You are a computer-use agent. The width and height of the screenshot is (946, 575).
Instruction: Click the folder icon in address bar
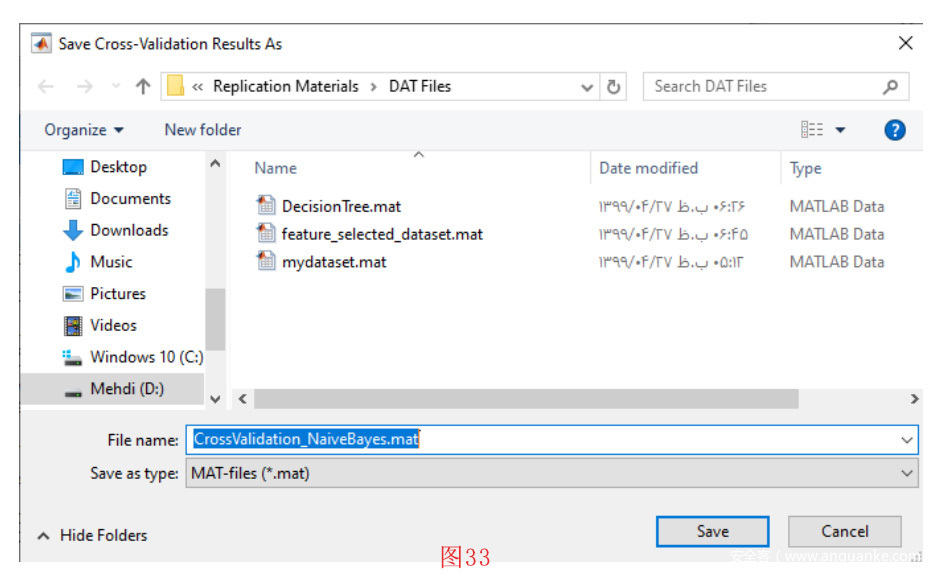pos(175,86)
